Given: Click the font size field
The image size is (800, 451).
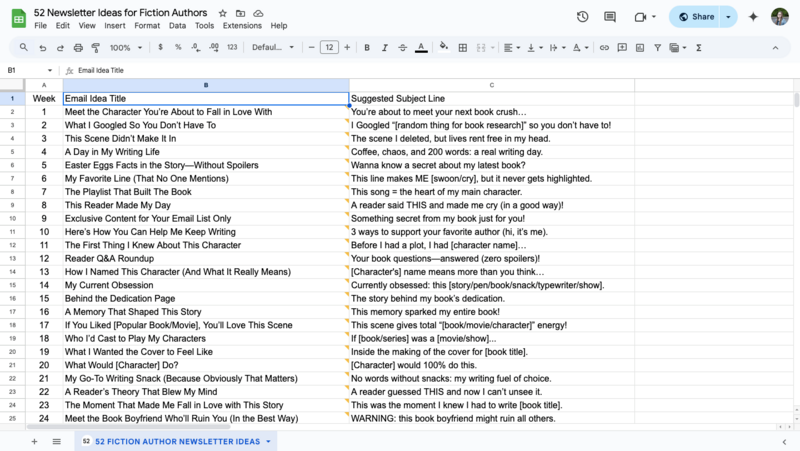Looking at the screenshot, I should point(329,47).
